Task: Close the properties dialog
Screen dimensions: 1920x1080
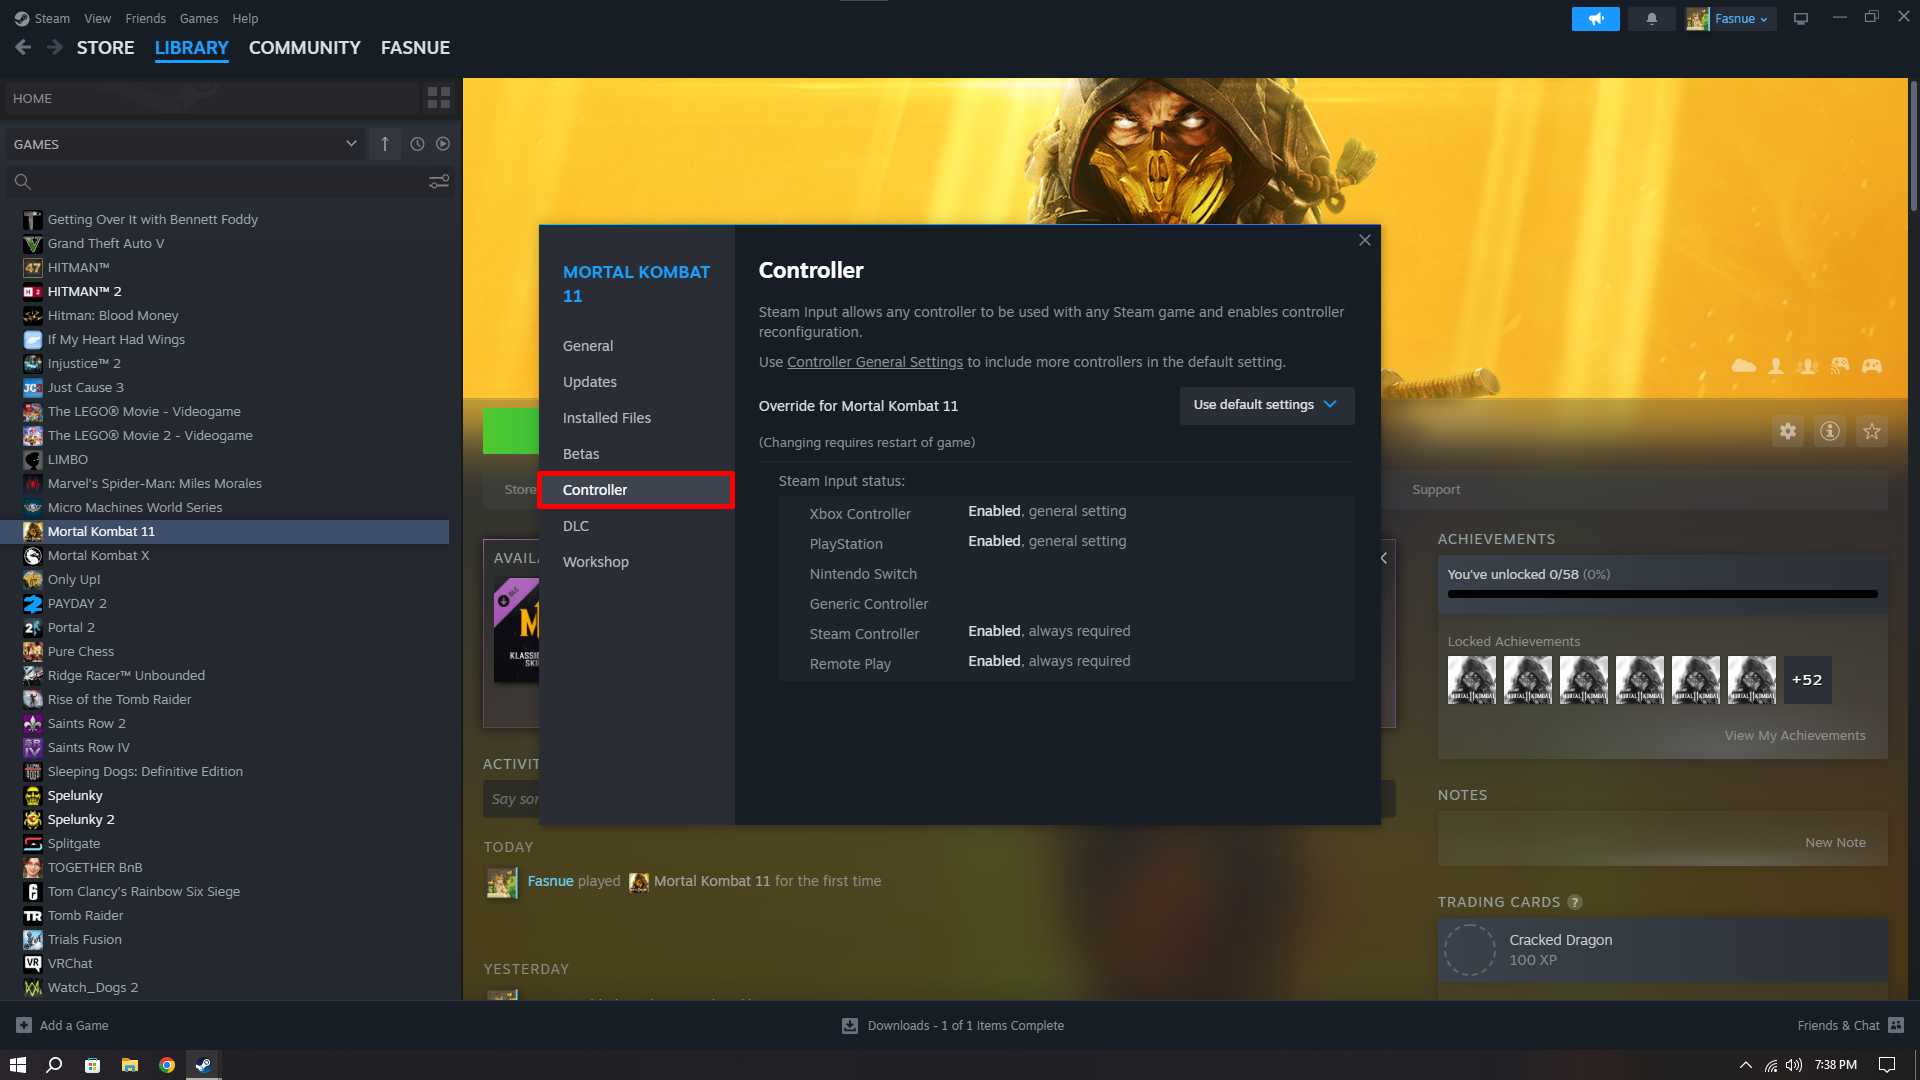Action: coord(1364,240)
